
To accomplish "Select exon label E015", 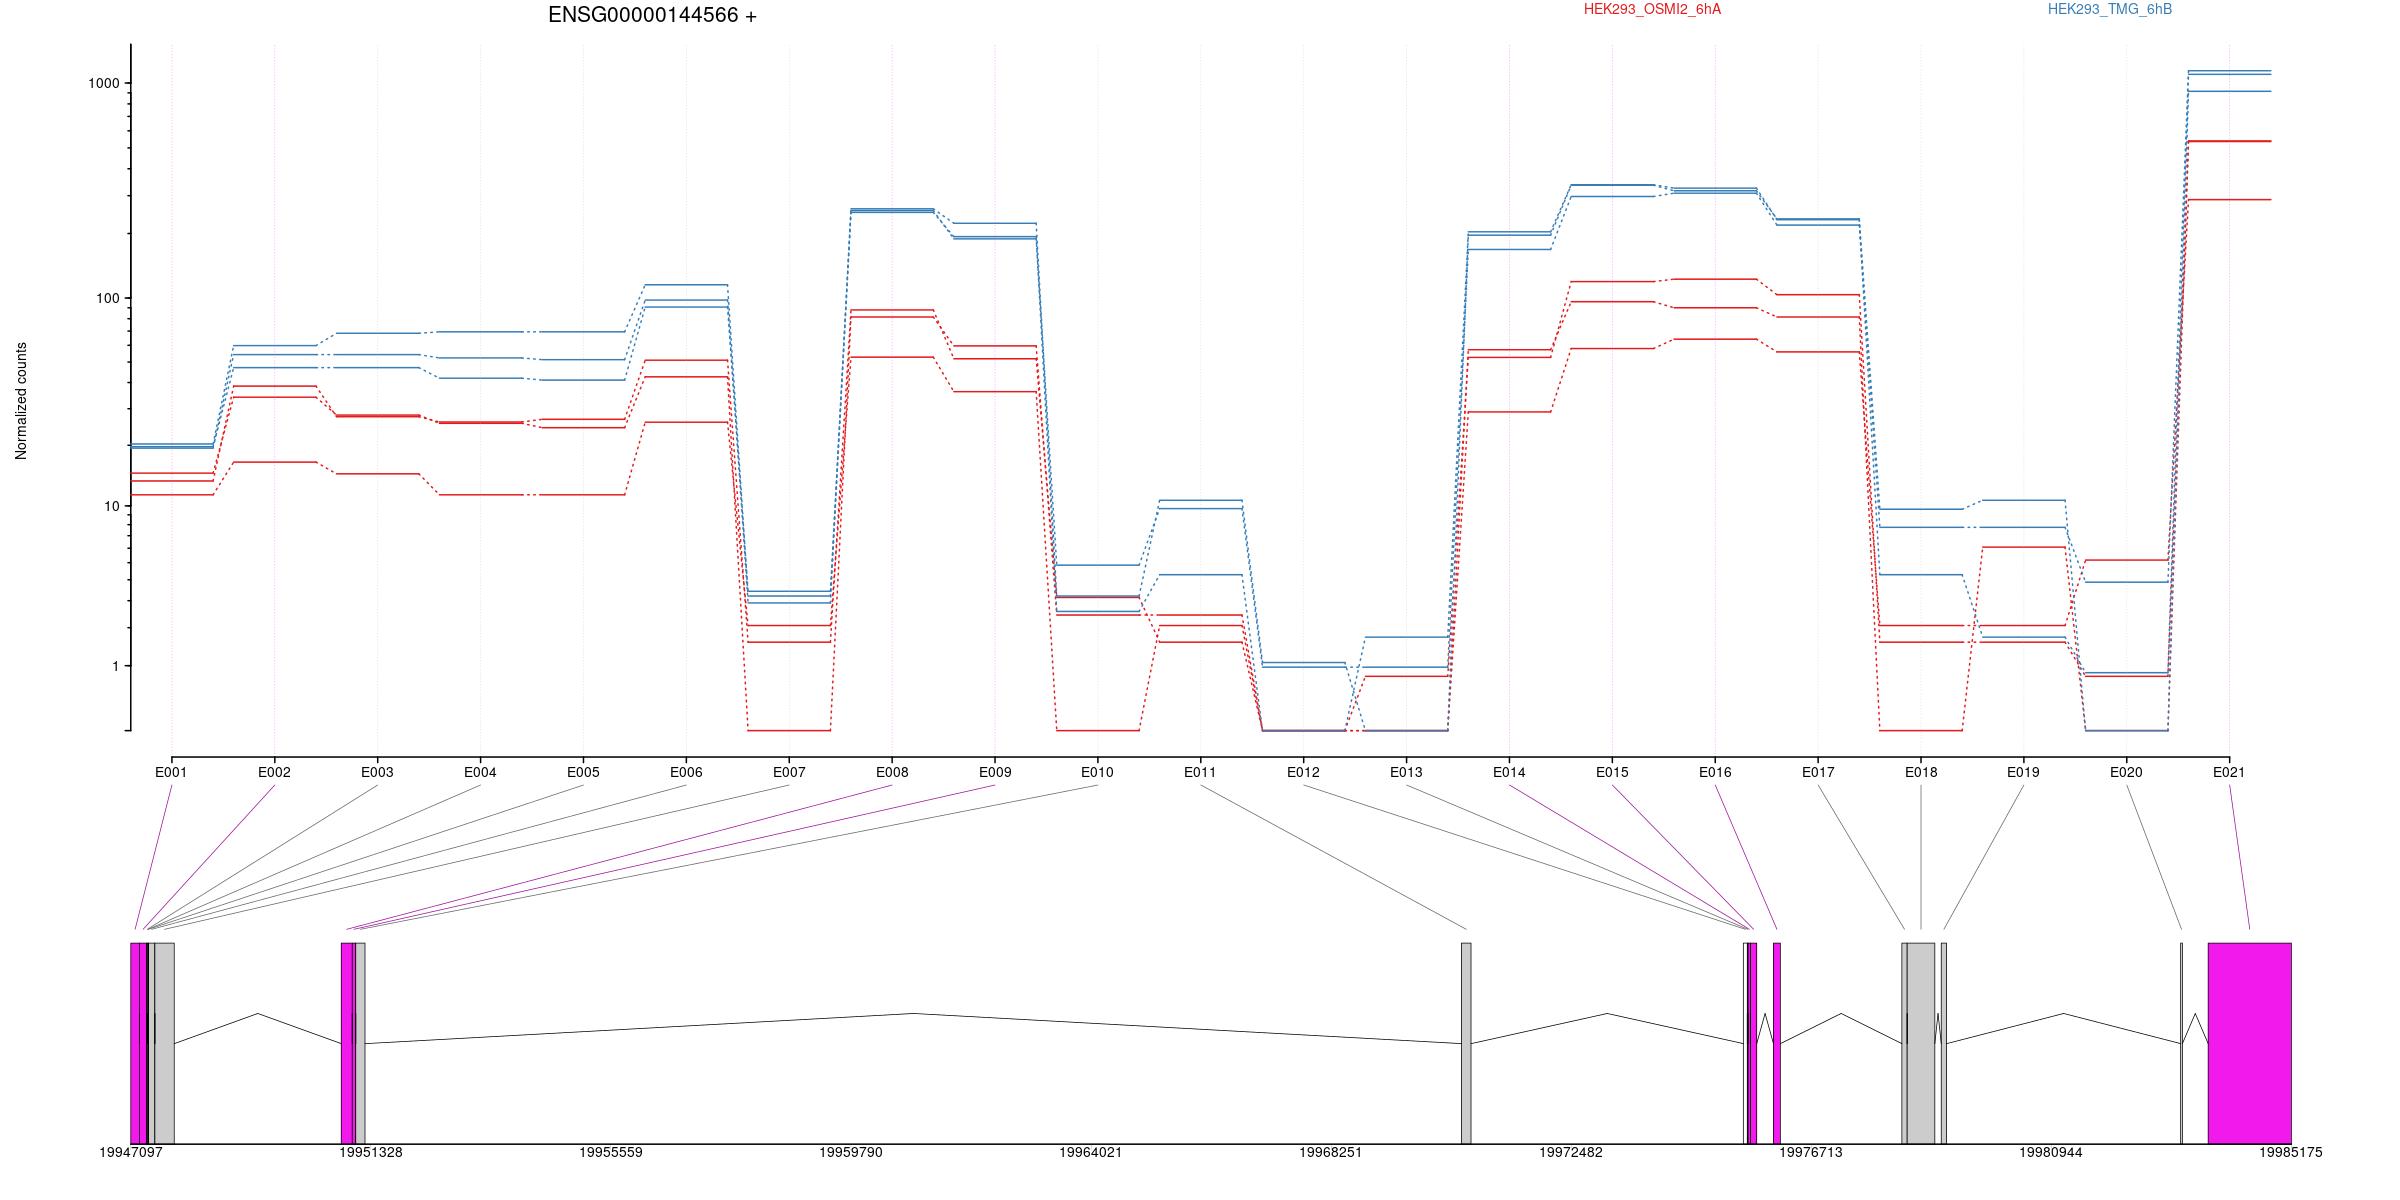I will tap(1612, 772).
